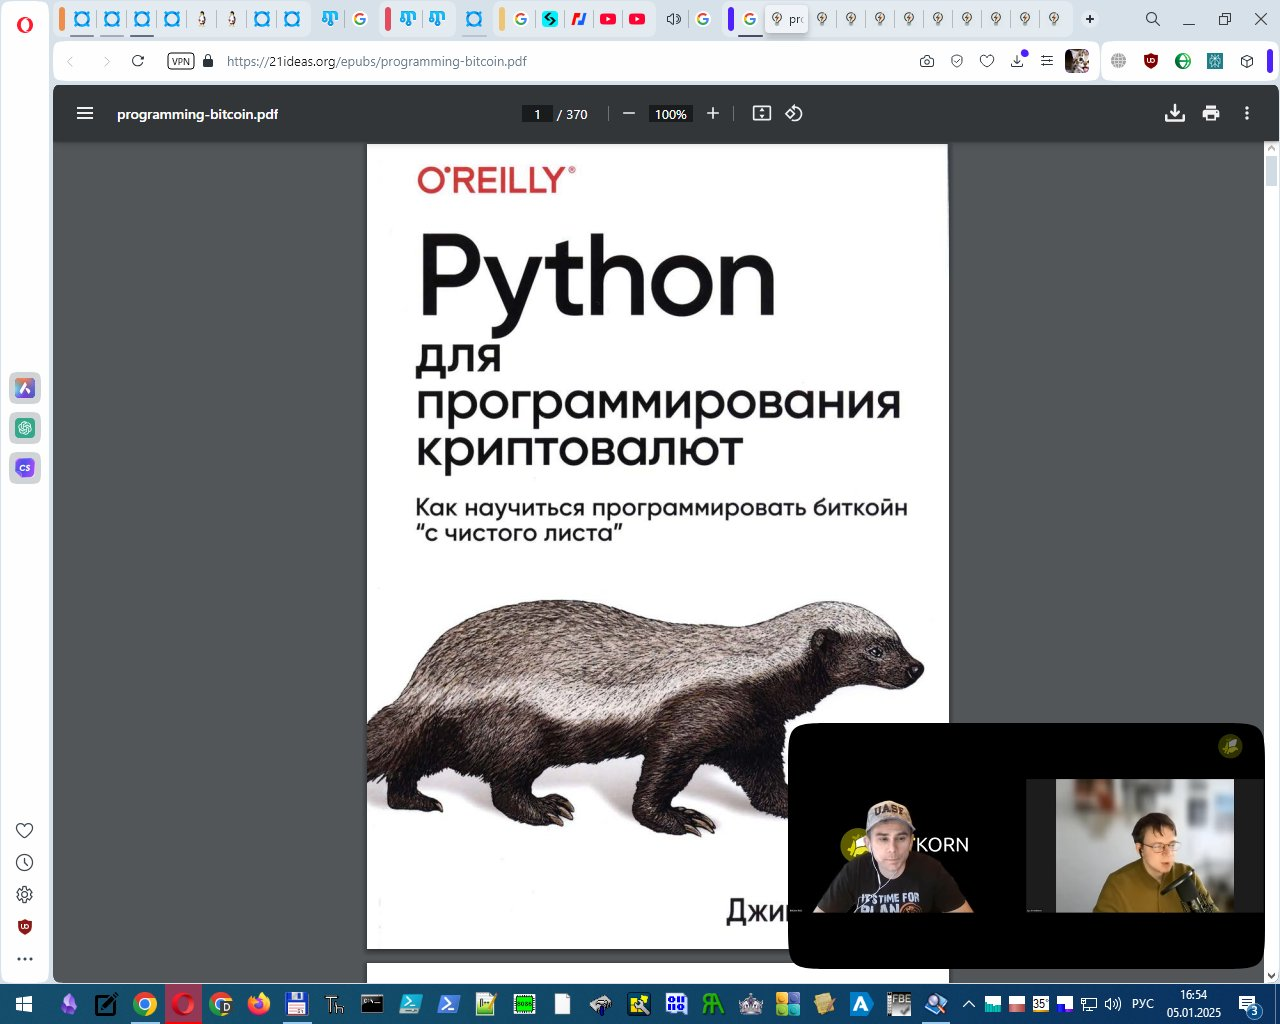1280x1024 pixels.
Task: Download the programming-bitcoin.pdf file
Action: coord(1175,114)
